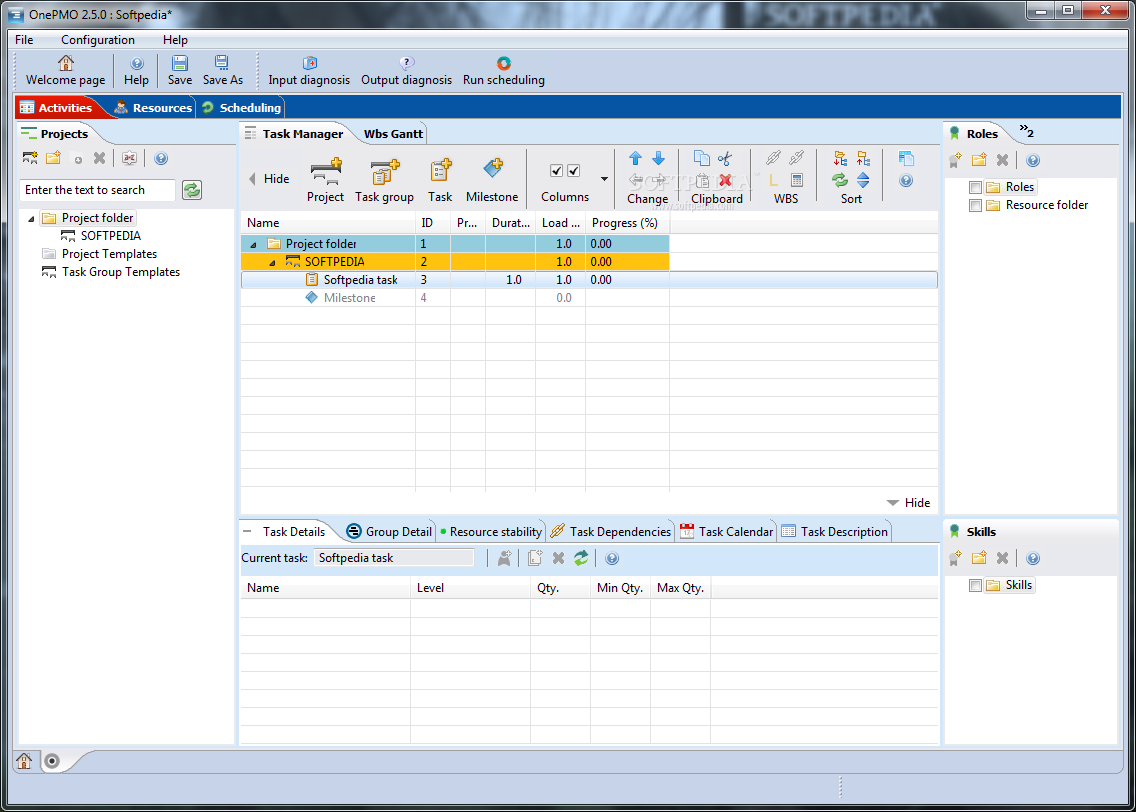Click the new folder icon in the Projects panel
1136x812 pixels.
pyautogui.click(x=54, y=158)
